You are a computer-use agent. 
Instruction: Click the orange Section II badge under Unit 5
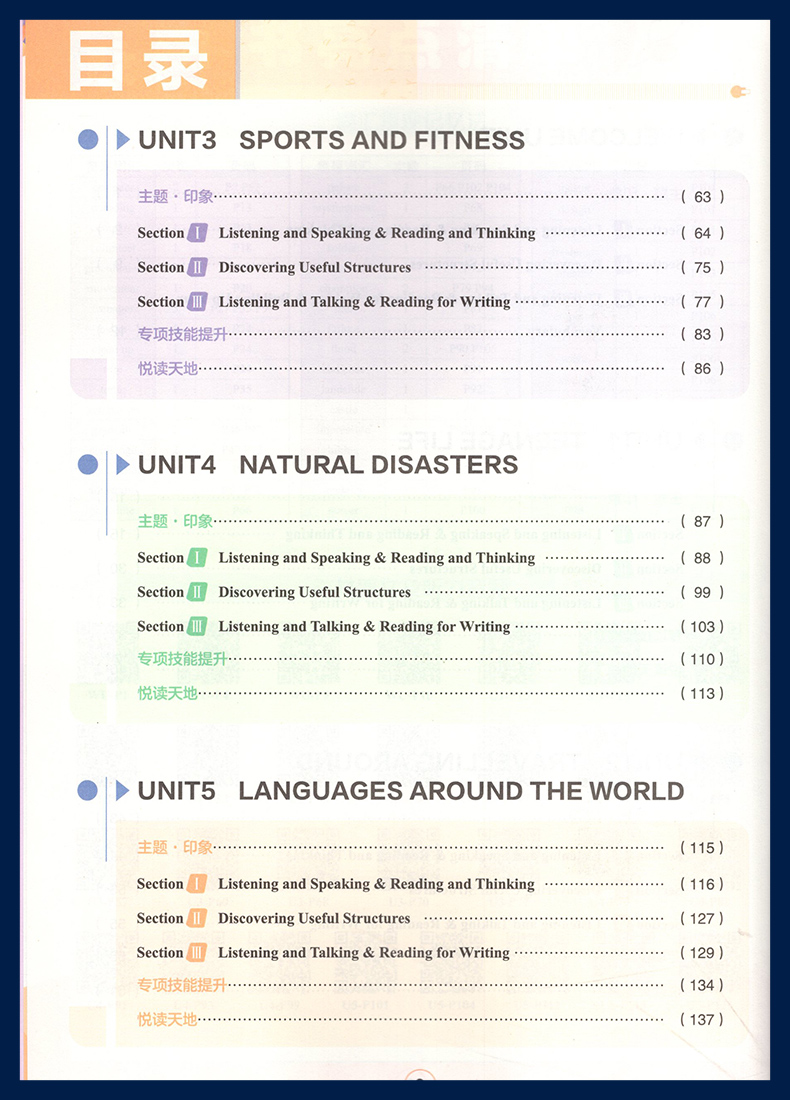[196, 918]
